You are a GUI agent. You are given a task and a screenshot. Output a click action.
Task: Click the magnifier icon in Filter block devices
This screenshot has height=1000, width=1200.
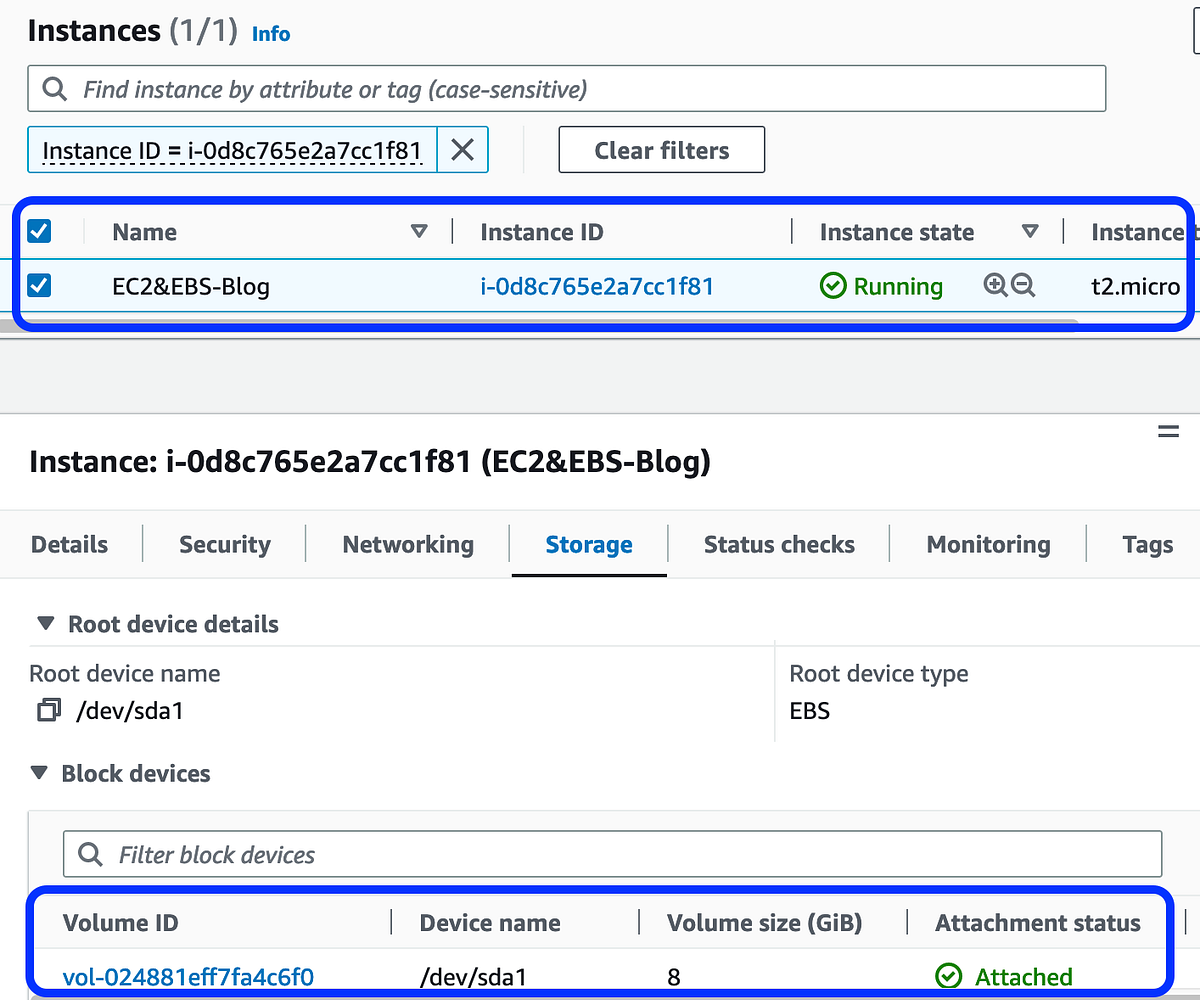click(90, 853)
